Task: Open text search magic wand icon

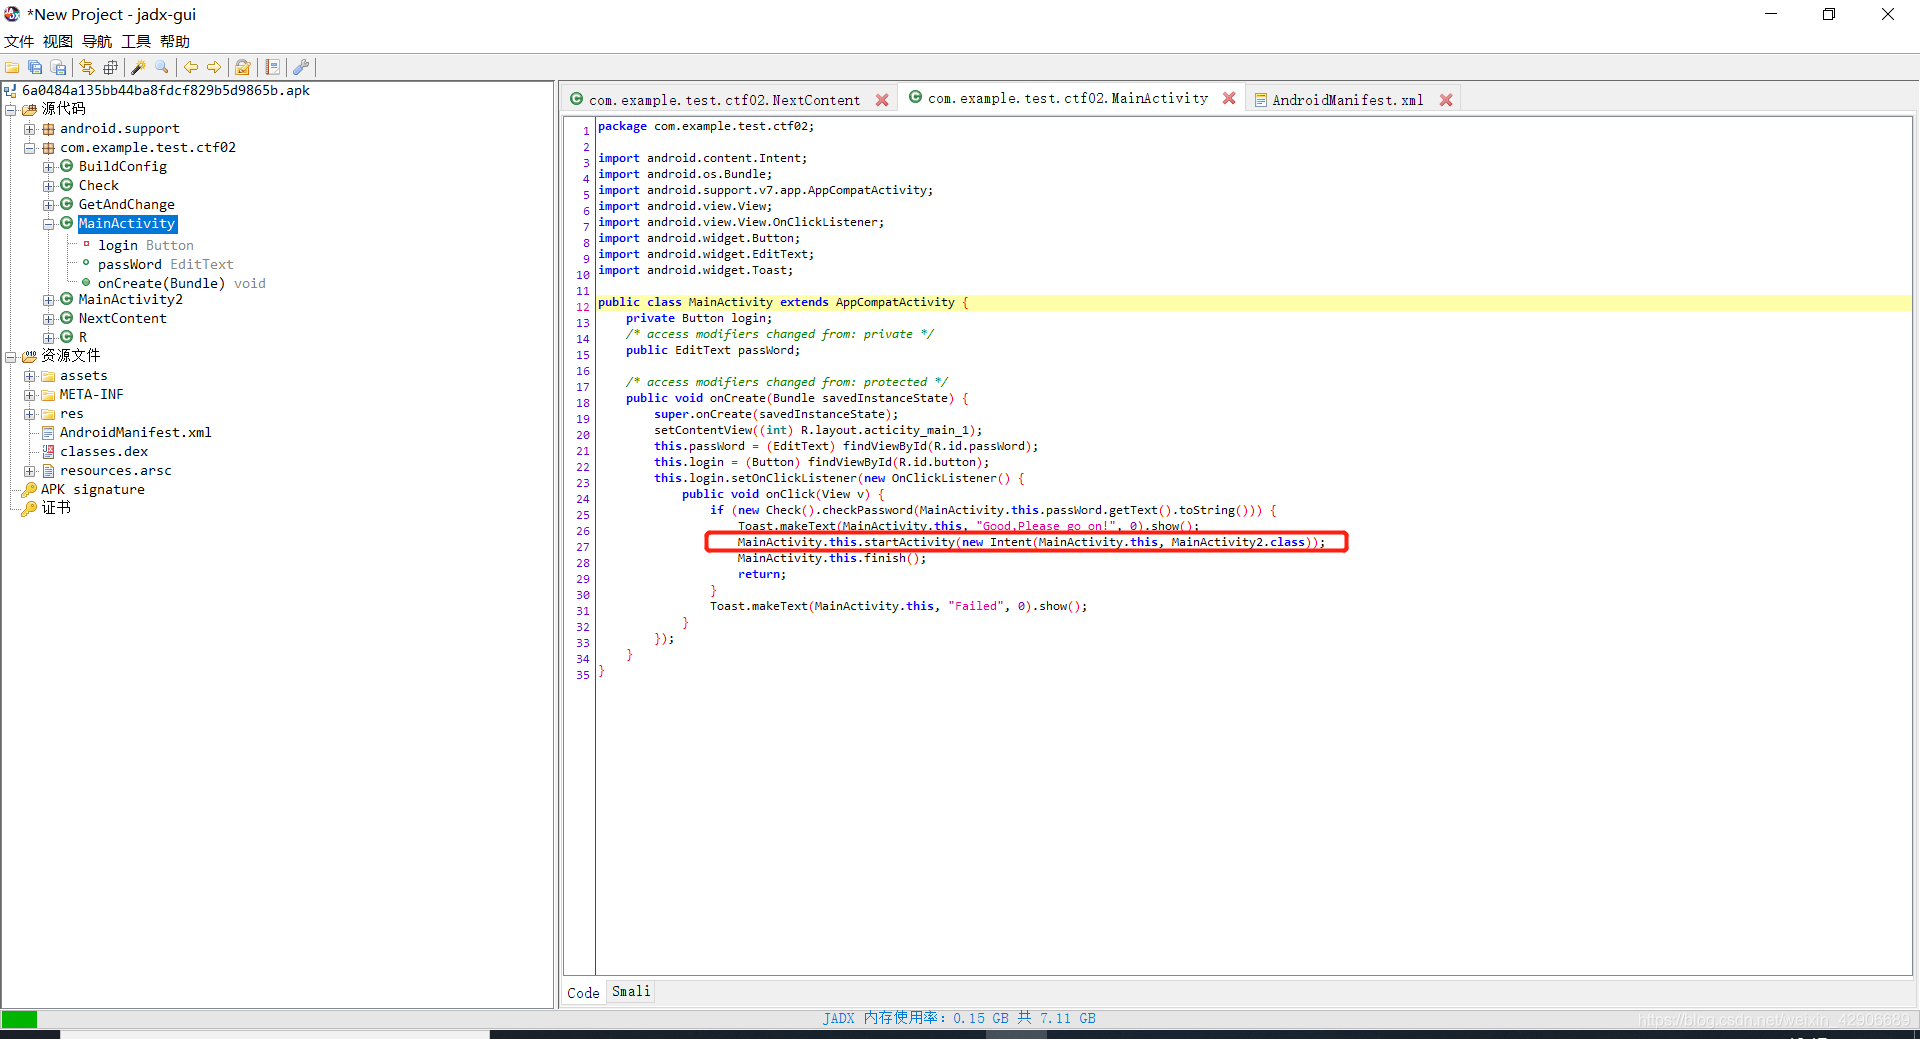Action: tap(139, 67)
